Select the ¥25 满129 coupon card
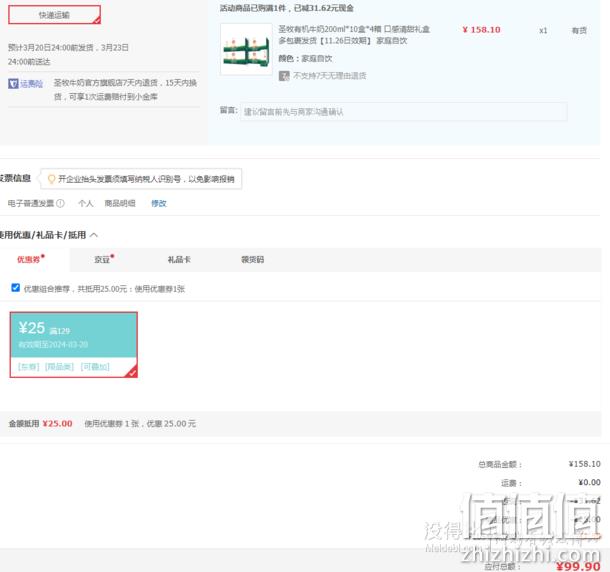Viewport: 610px width, 572px height. click(74, 345)
